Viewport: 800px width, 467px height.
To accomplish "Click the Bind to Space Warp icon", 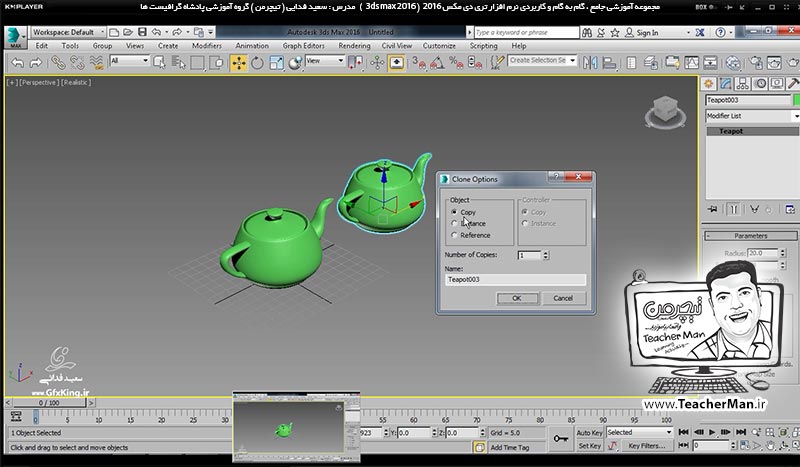I will (x=96, y=63).
